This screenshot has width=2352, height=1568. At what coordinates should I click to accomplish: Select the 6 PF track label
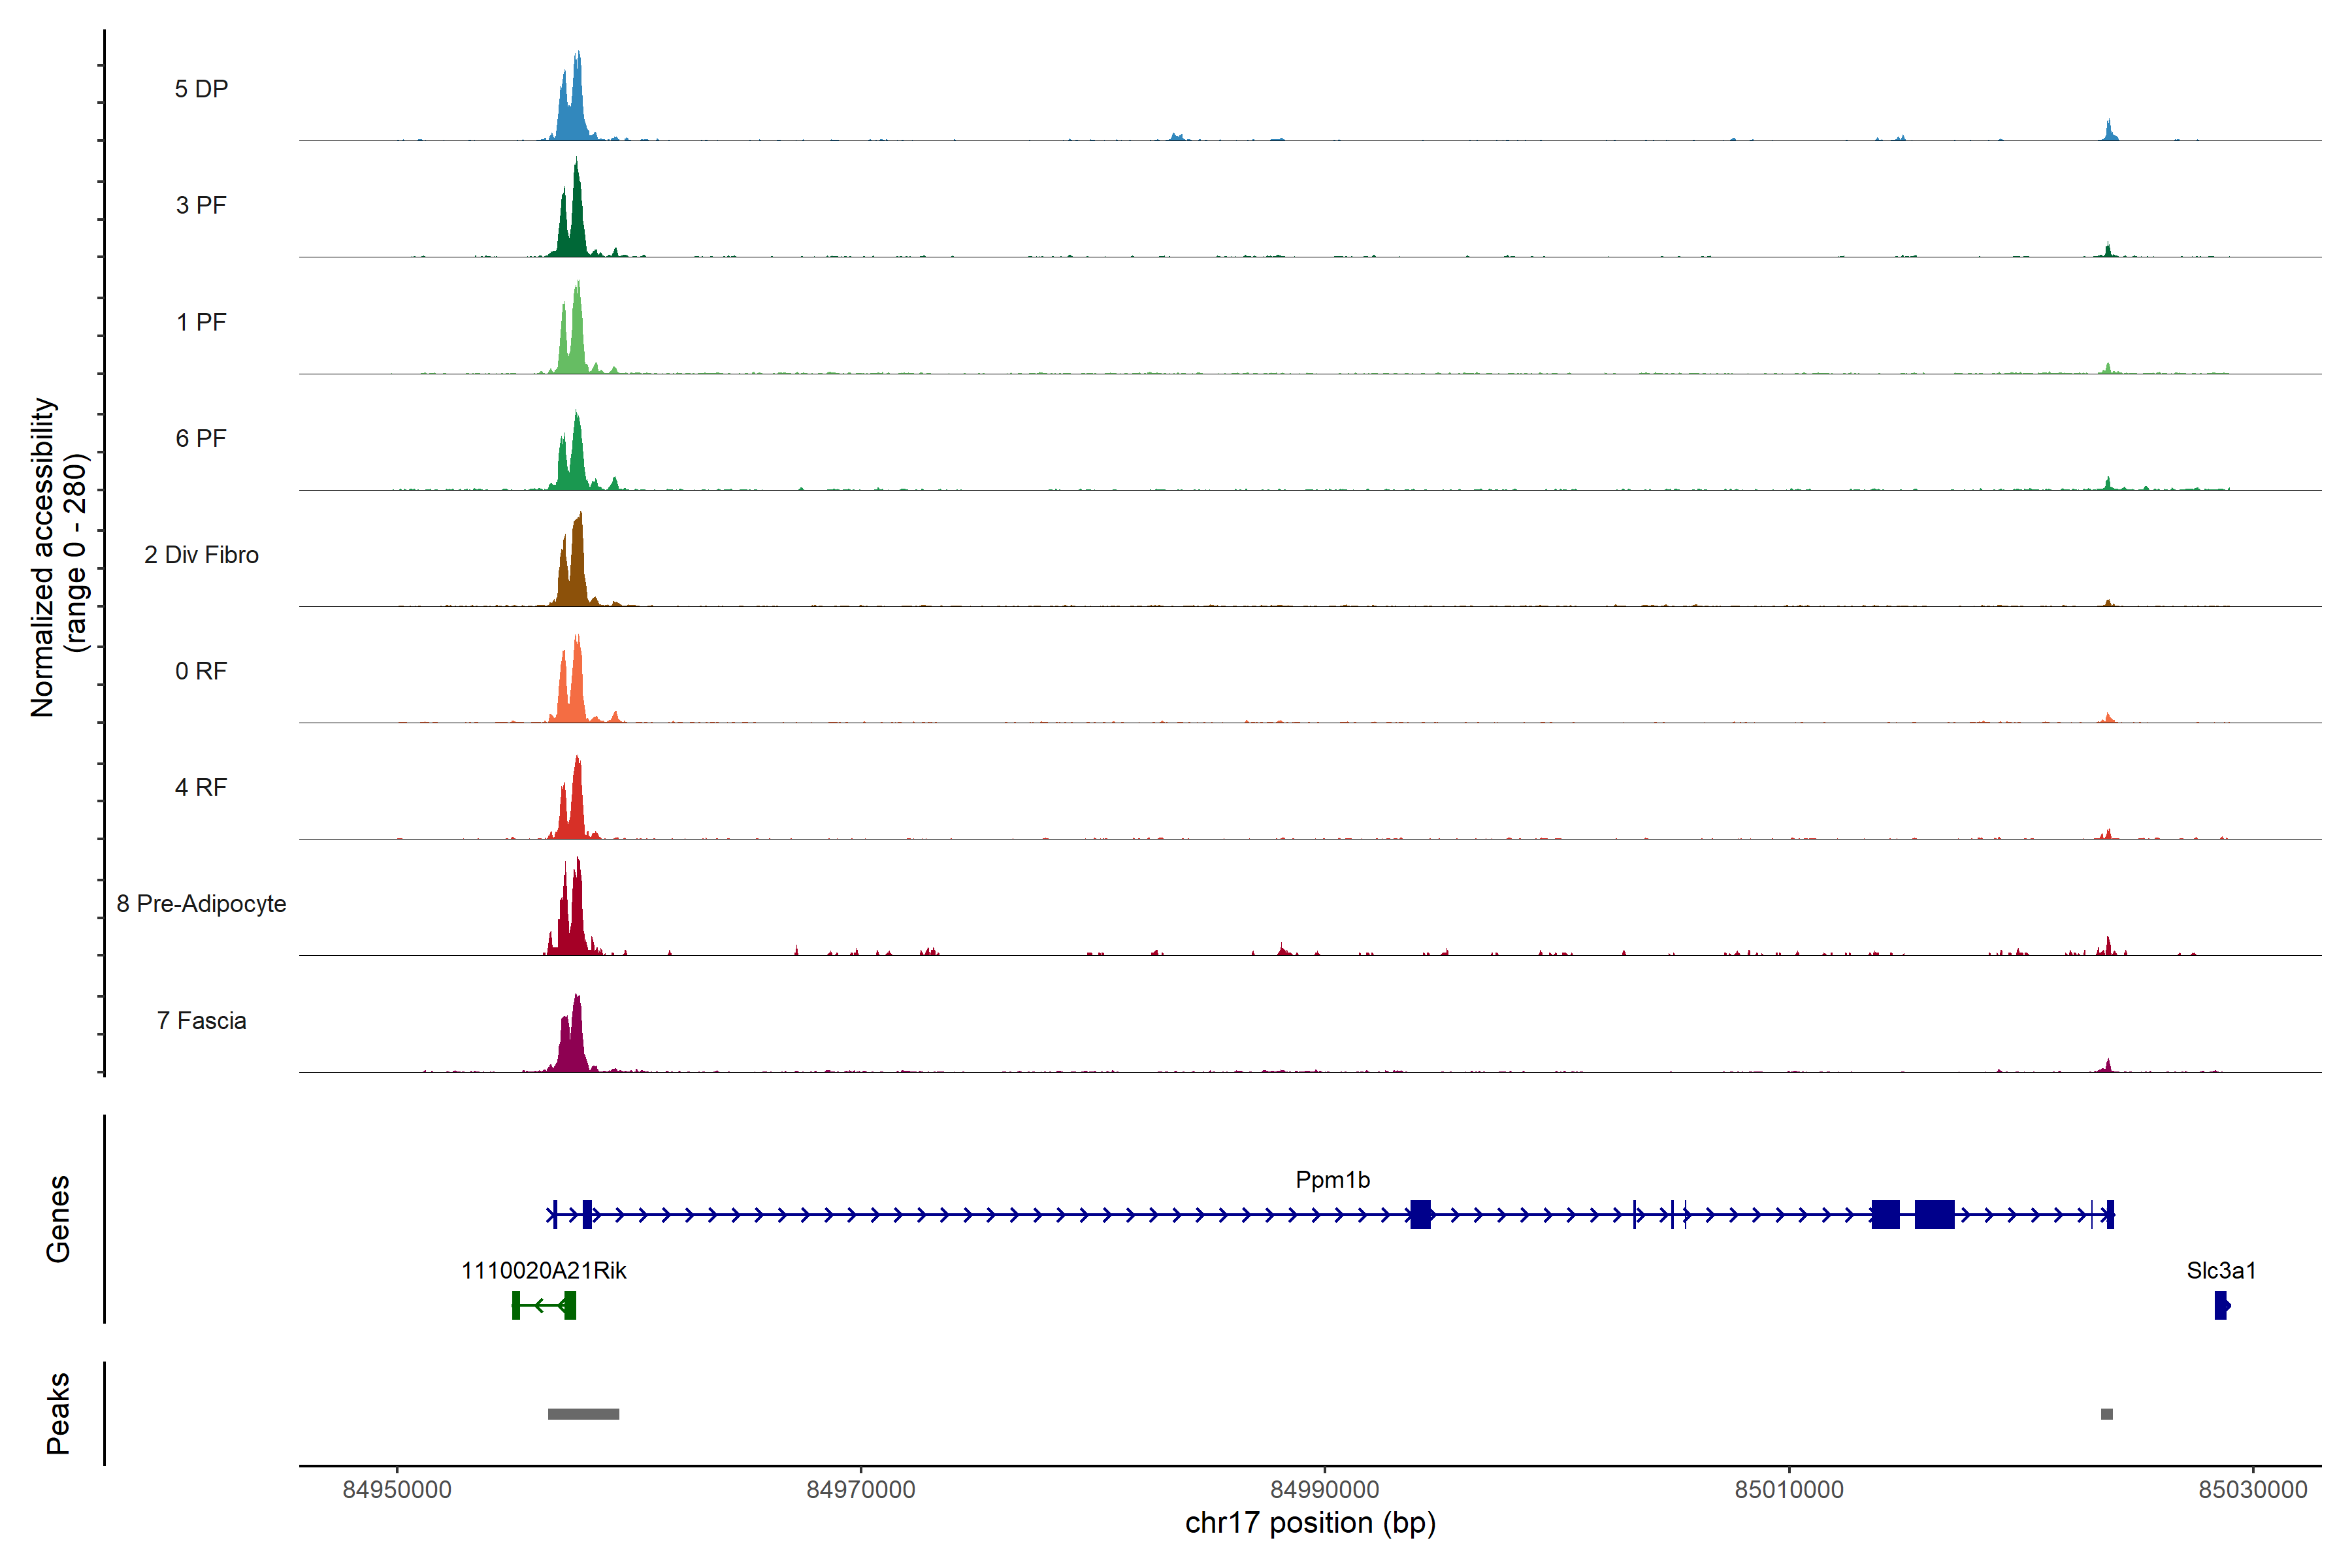coord(201,438)
